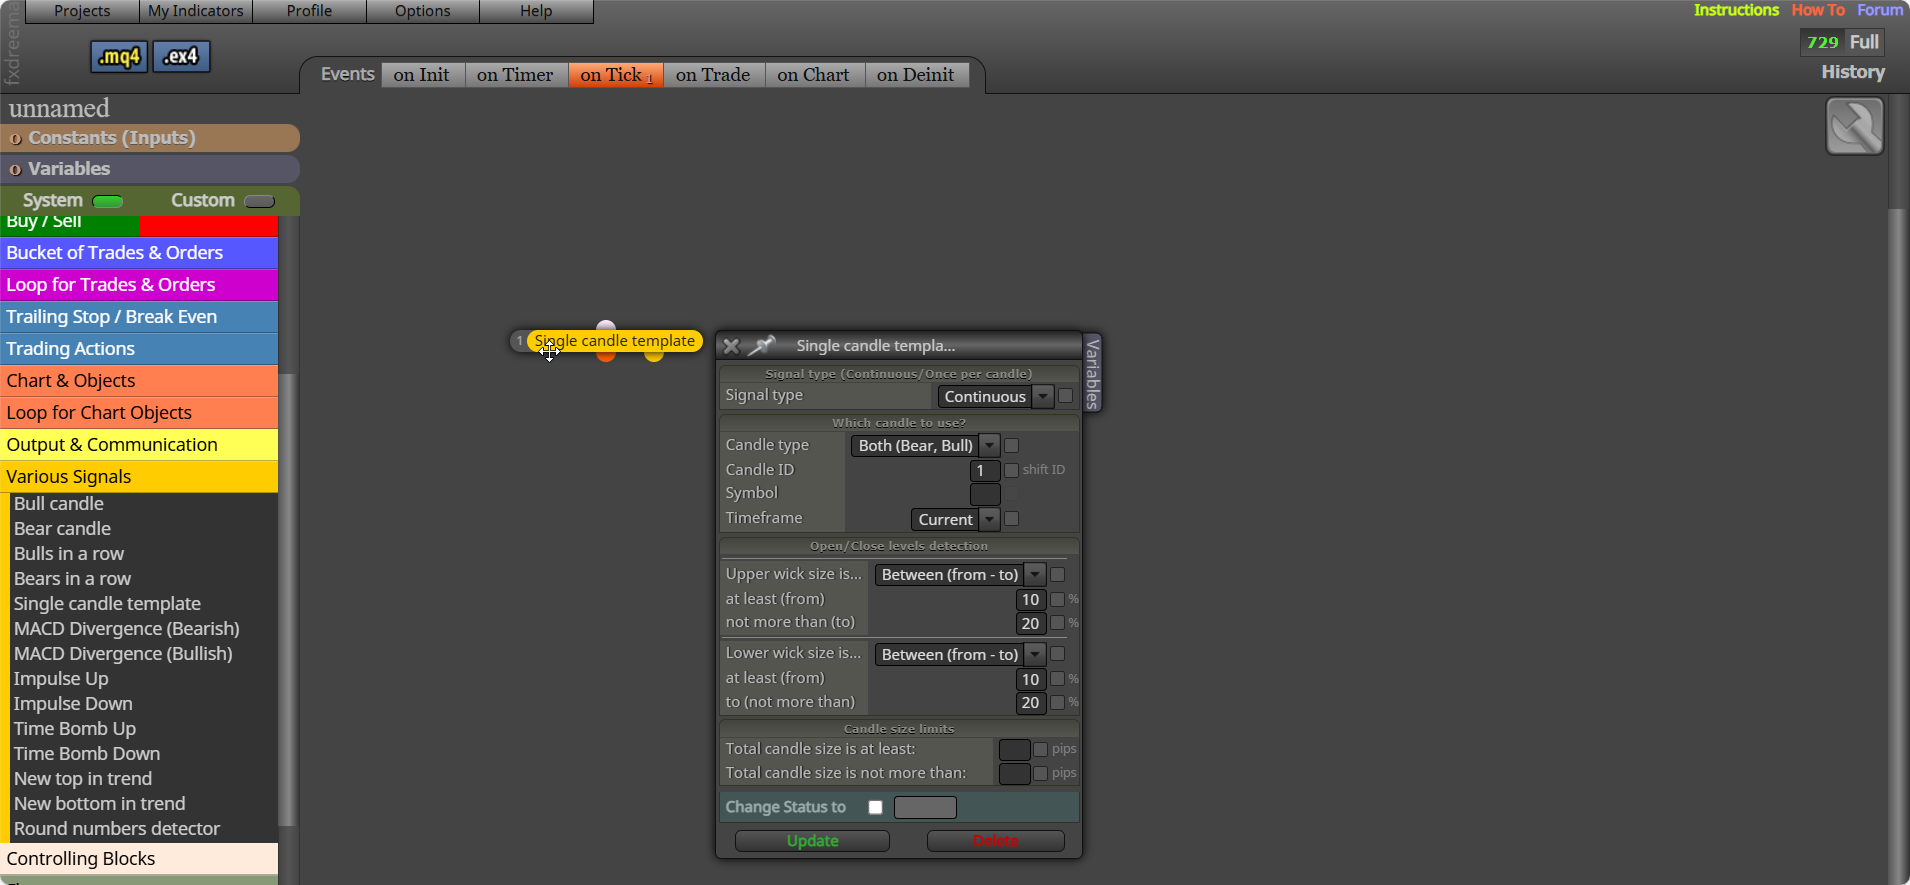Screen dimensions: 1910x885
Task: Tick the checkbox beside Signal type
Action: (x=1066, y=396)
